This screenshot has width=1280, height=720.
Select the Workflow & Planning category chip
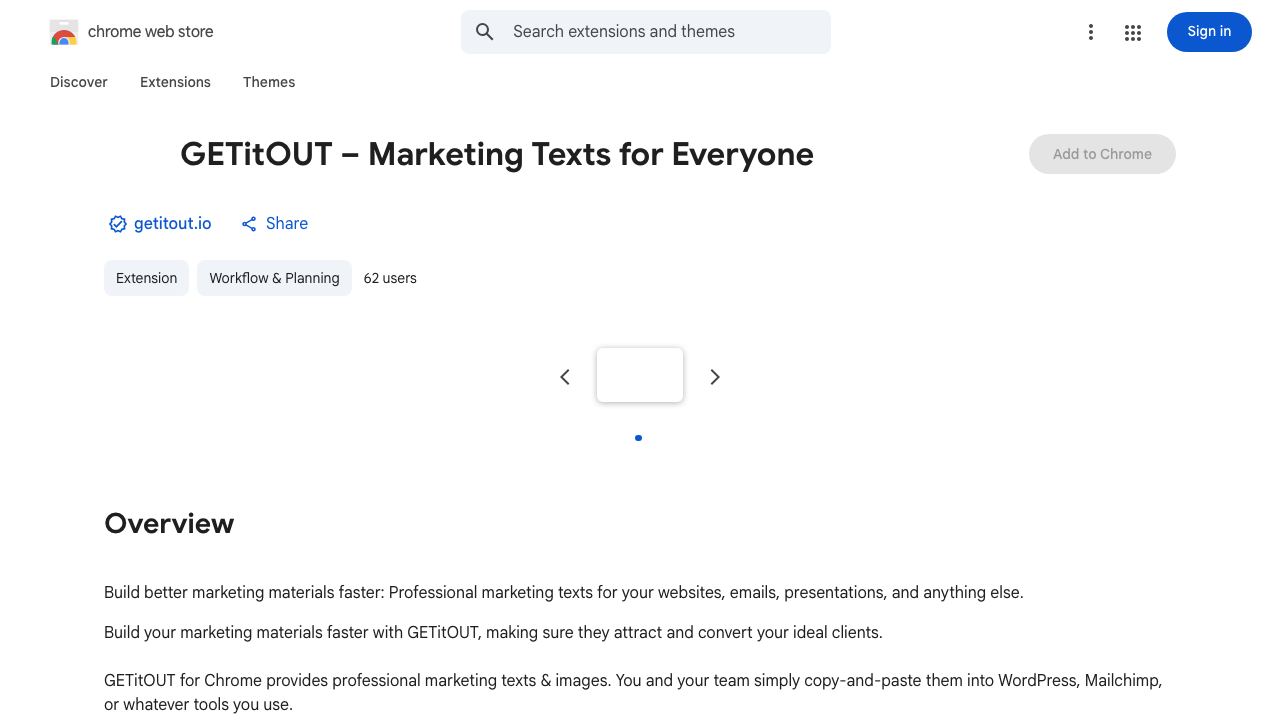(274, 278)
